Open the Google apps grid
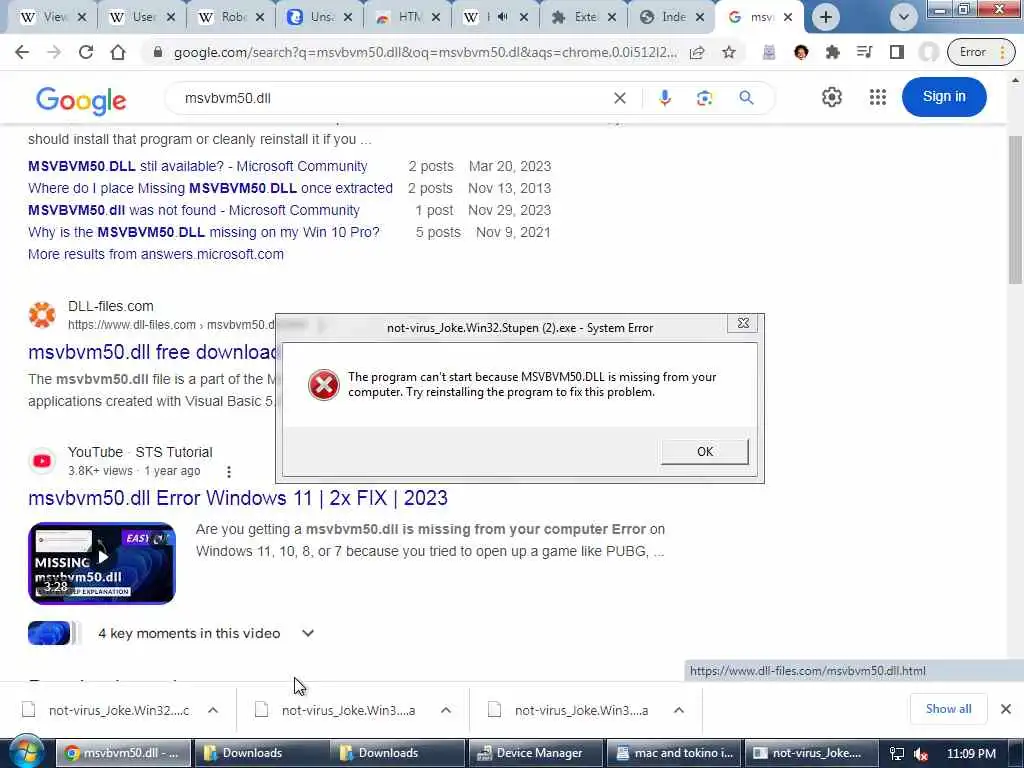Screen dimensions: 1024x768 tap(878, 97)
